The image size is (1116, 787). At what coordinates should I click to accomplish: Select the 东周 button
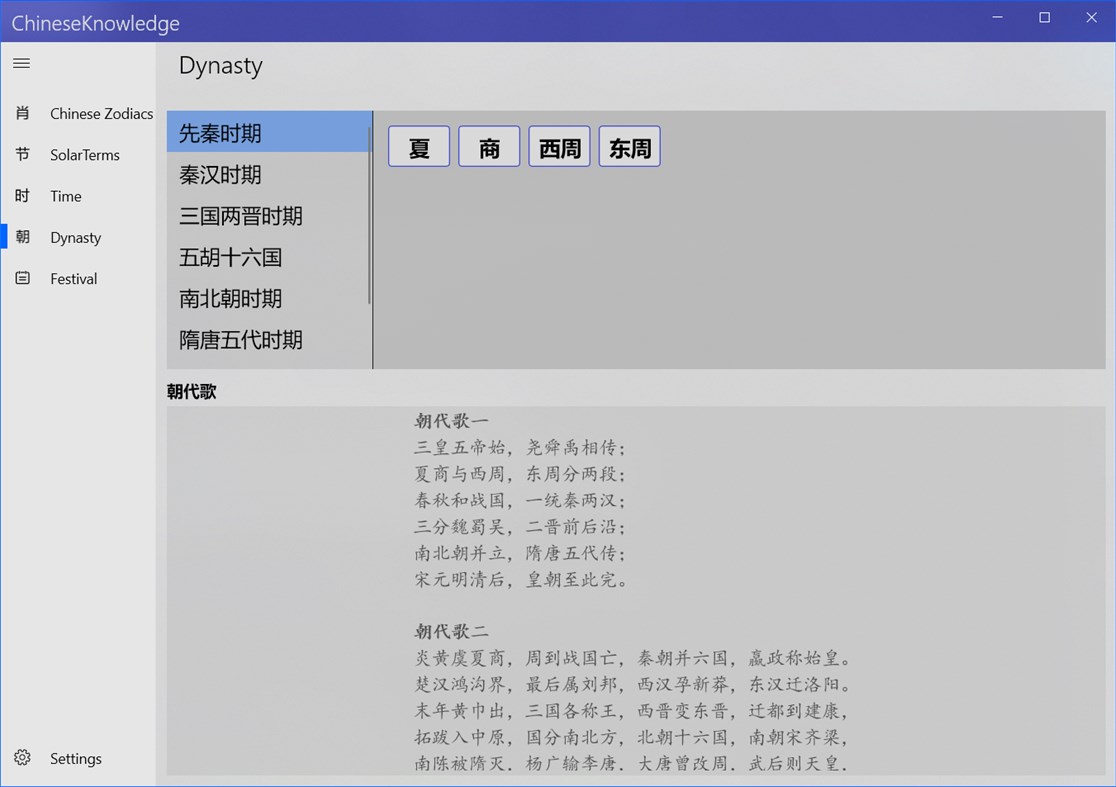(x=628, y=146)
